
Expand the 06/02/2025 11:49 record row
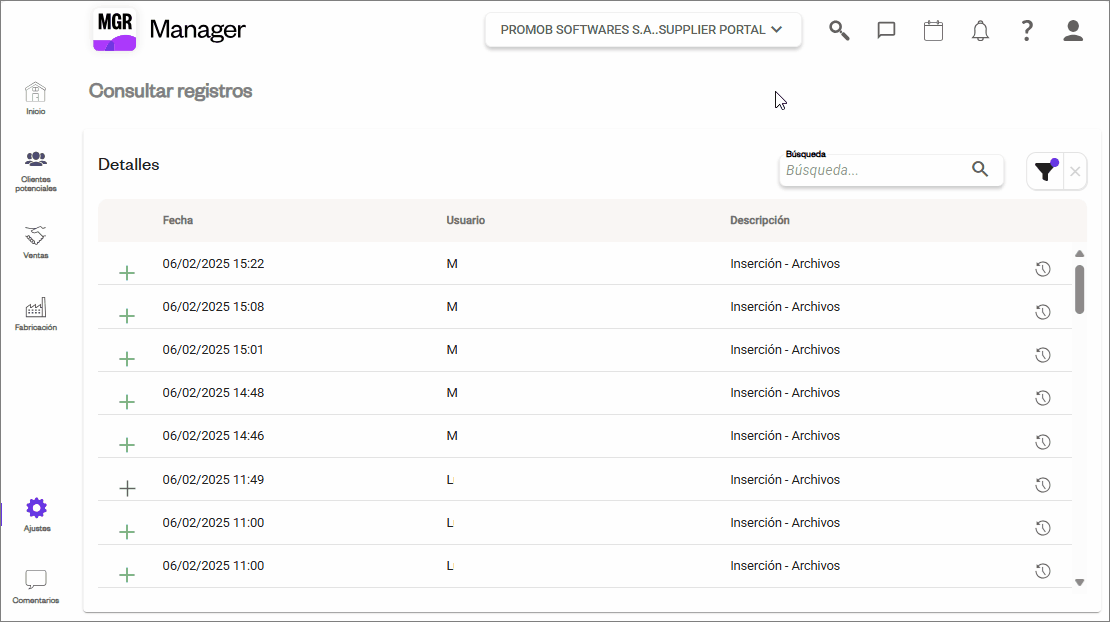127,488
